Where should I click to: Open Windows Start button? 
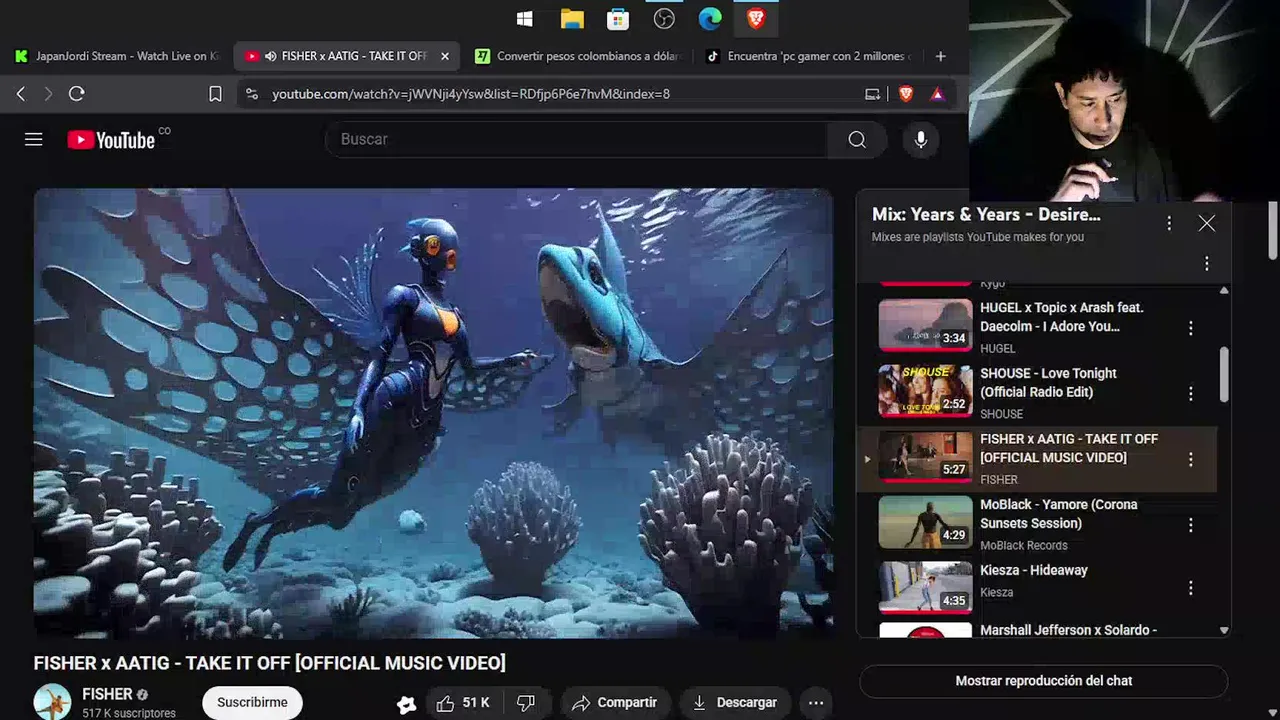tap(524, 19)
